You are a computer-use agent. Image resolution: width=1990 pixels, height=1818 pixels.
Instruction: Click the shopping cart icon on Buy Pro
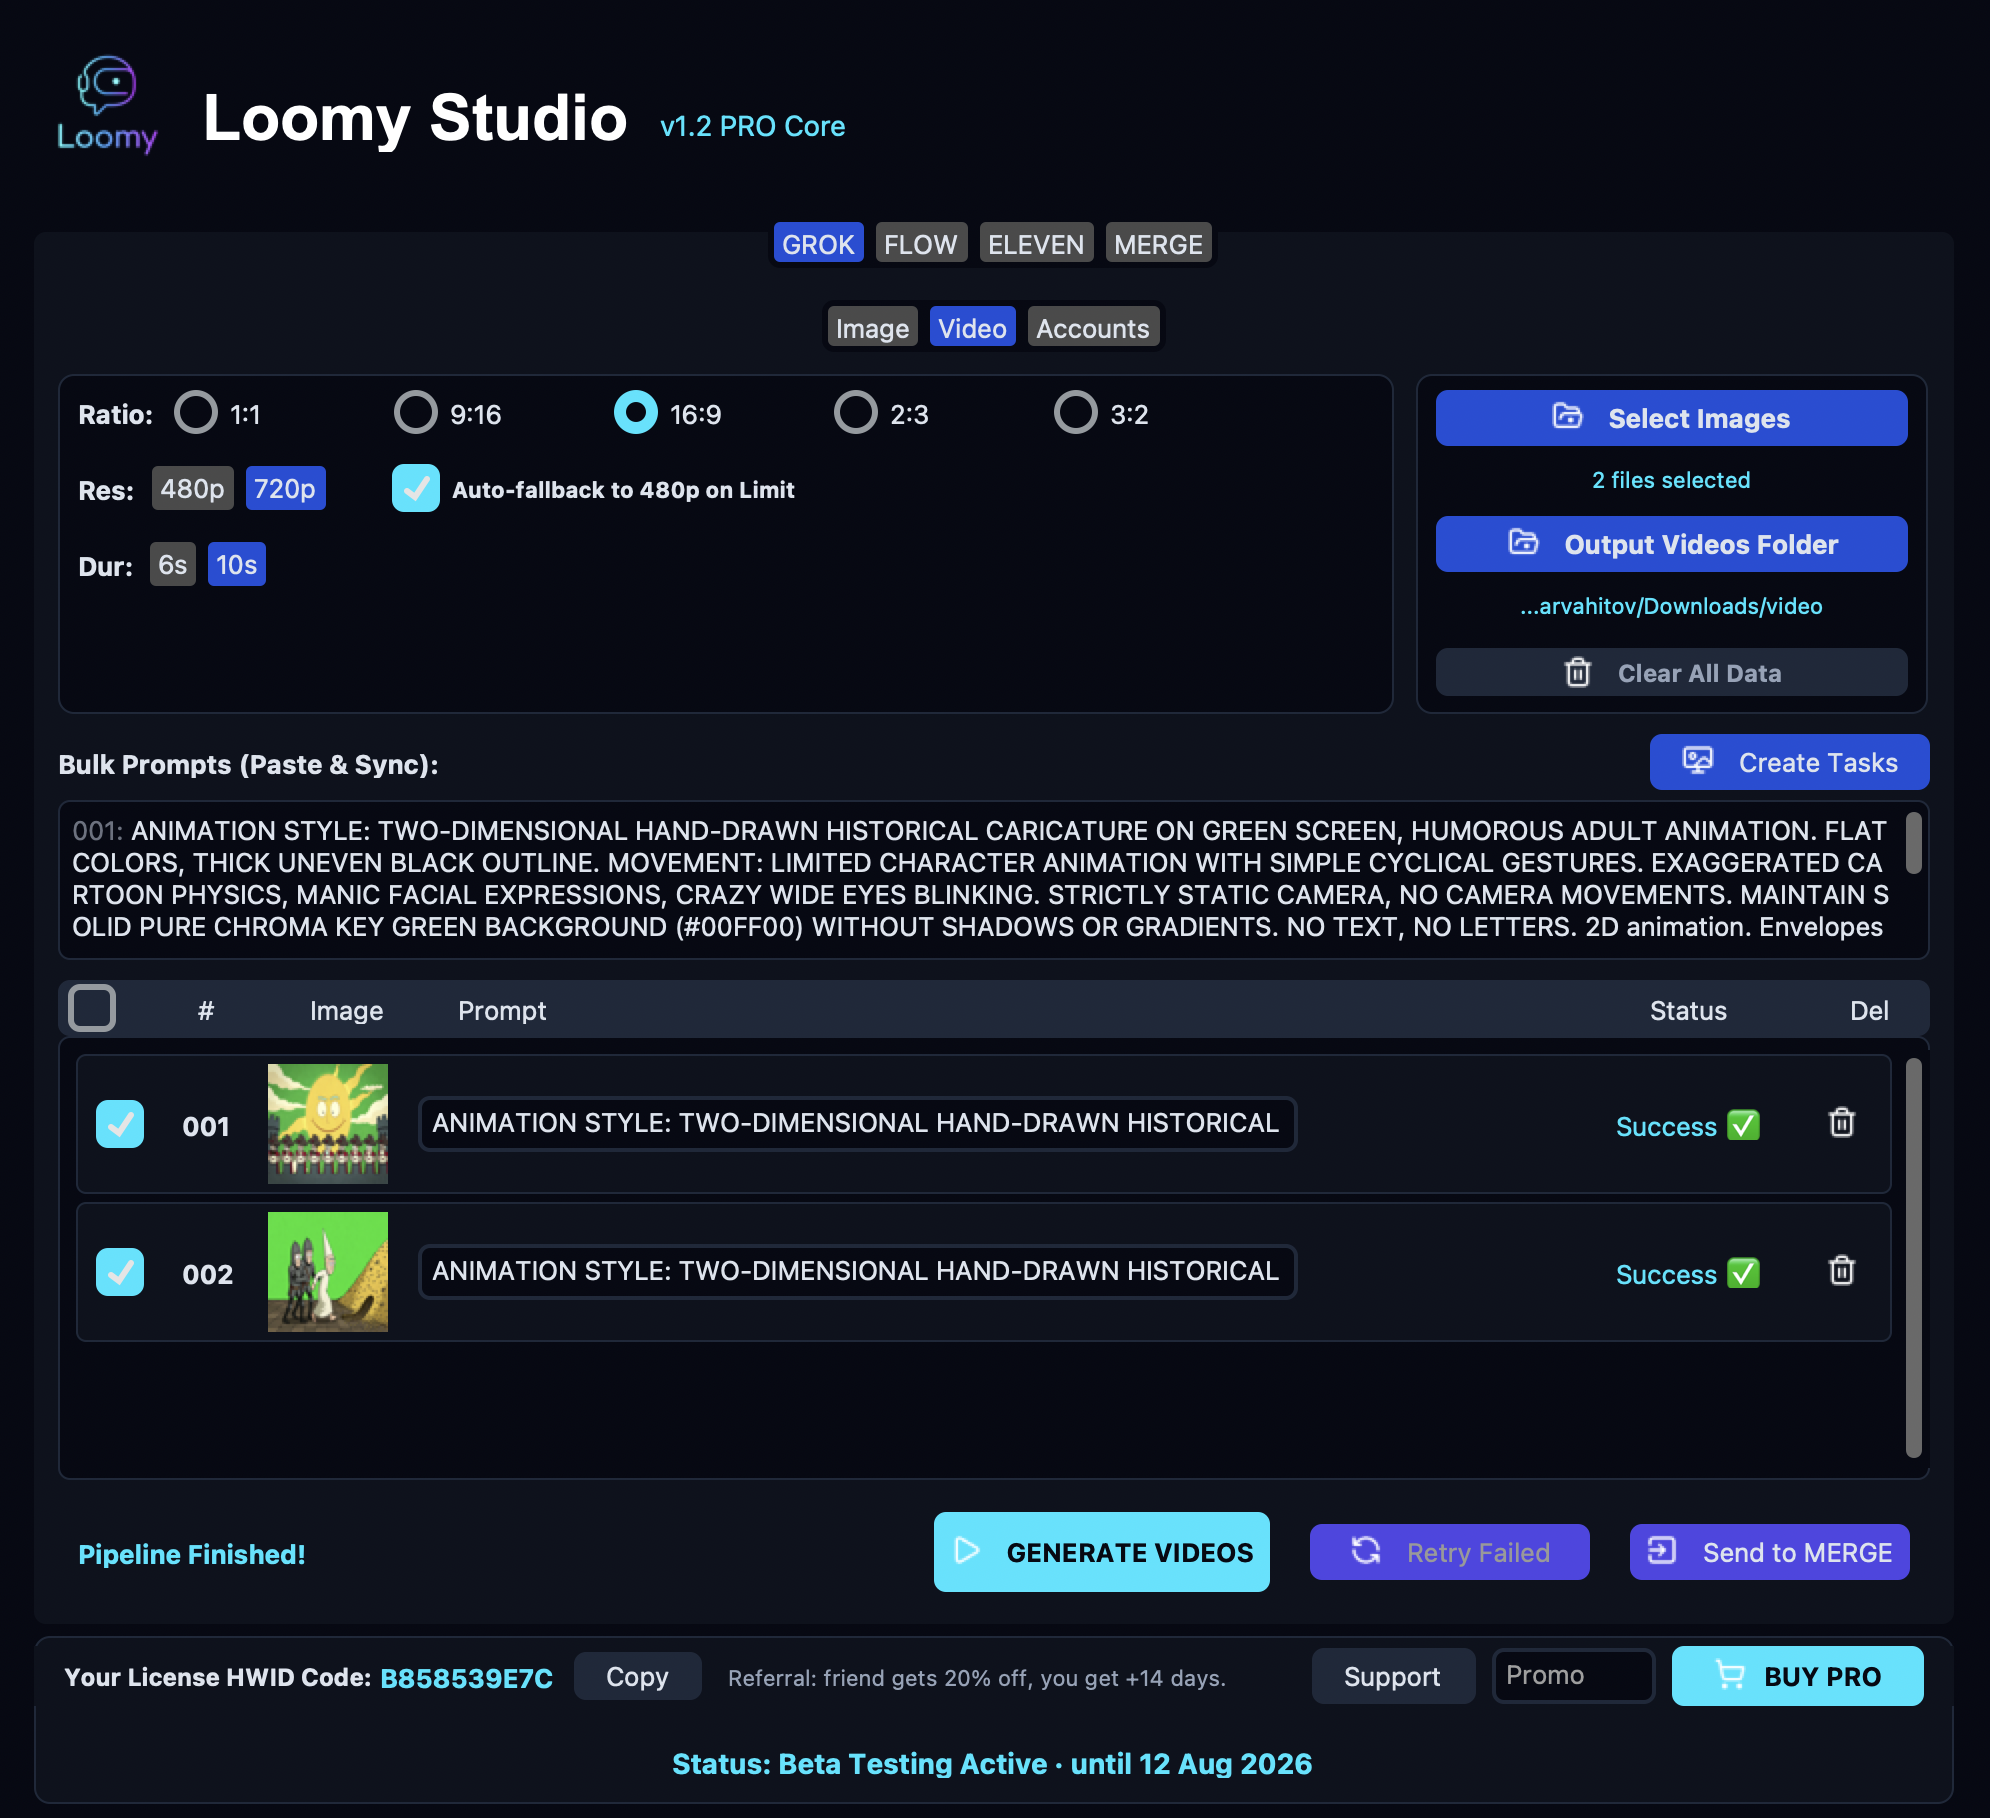click(1729, 1675)
